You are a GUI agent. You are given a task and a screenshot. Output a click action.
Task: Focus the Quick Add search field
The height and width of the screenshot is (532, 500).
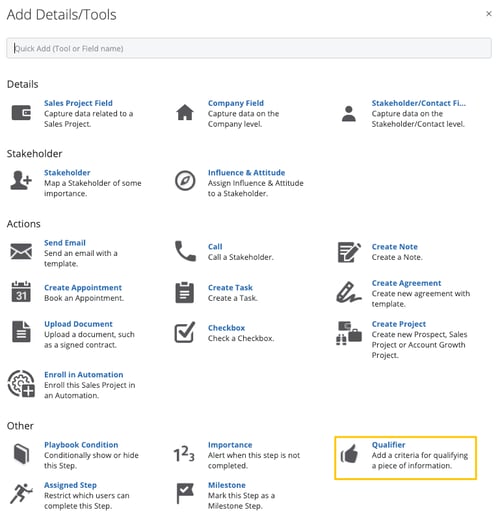[249, 48]
